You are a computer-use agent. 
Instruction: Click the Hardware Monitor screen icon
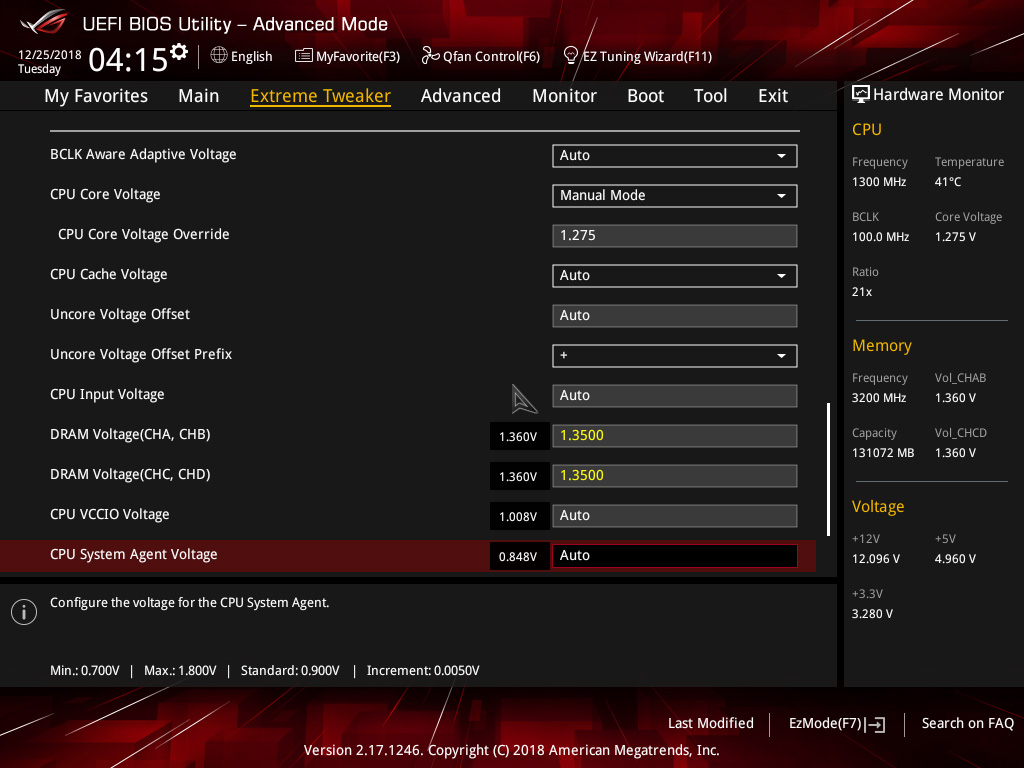point(861,95)
